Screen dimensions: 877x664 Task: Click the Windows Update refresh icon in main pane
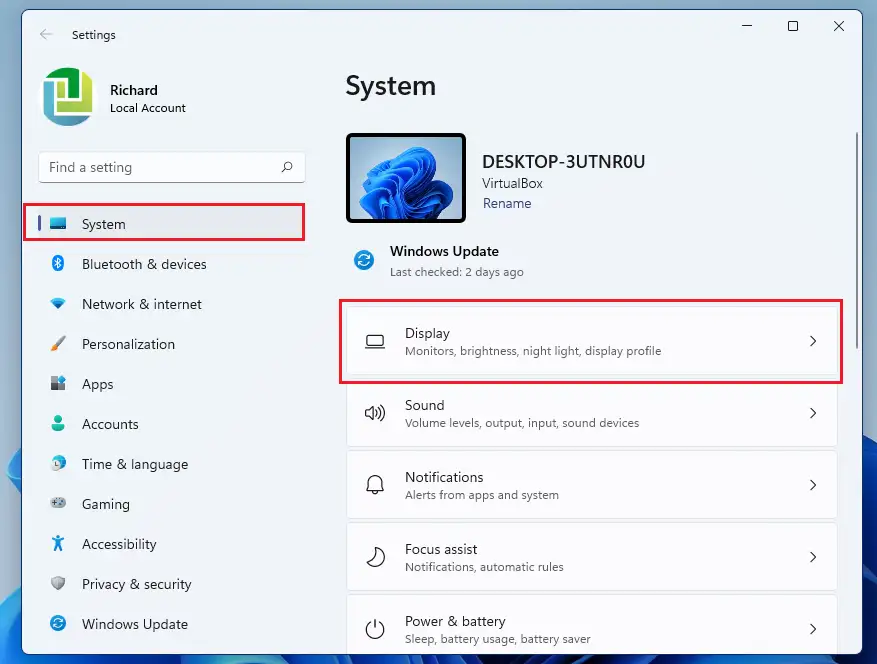coord(364,260)
